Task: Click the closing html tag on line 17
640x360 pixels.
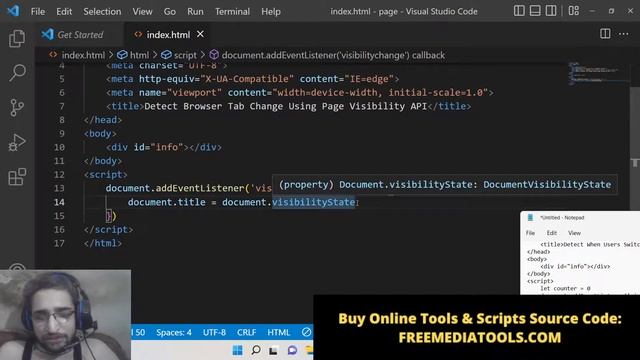Action: click(x=103, y=243)
